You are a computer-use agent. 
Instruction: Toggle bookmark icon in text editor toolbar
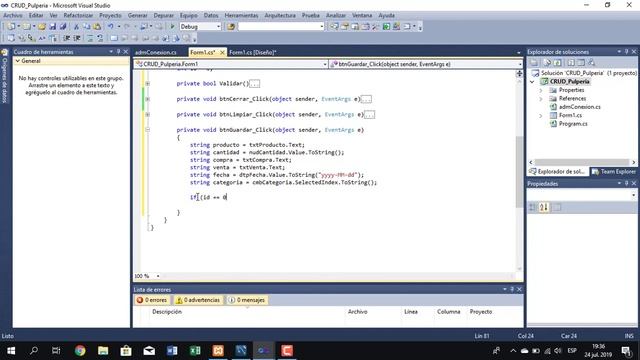pos(114,38)
